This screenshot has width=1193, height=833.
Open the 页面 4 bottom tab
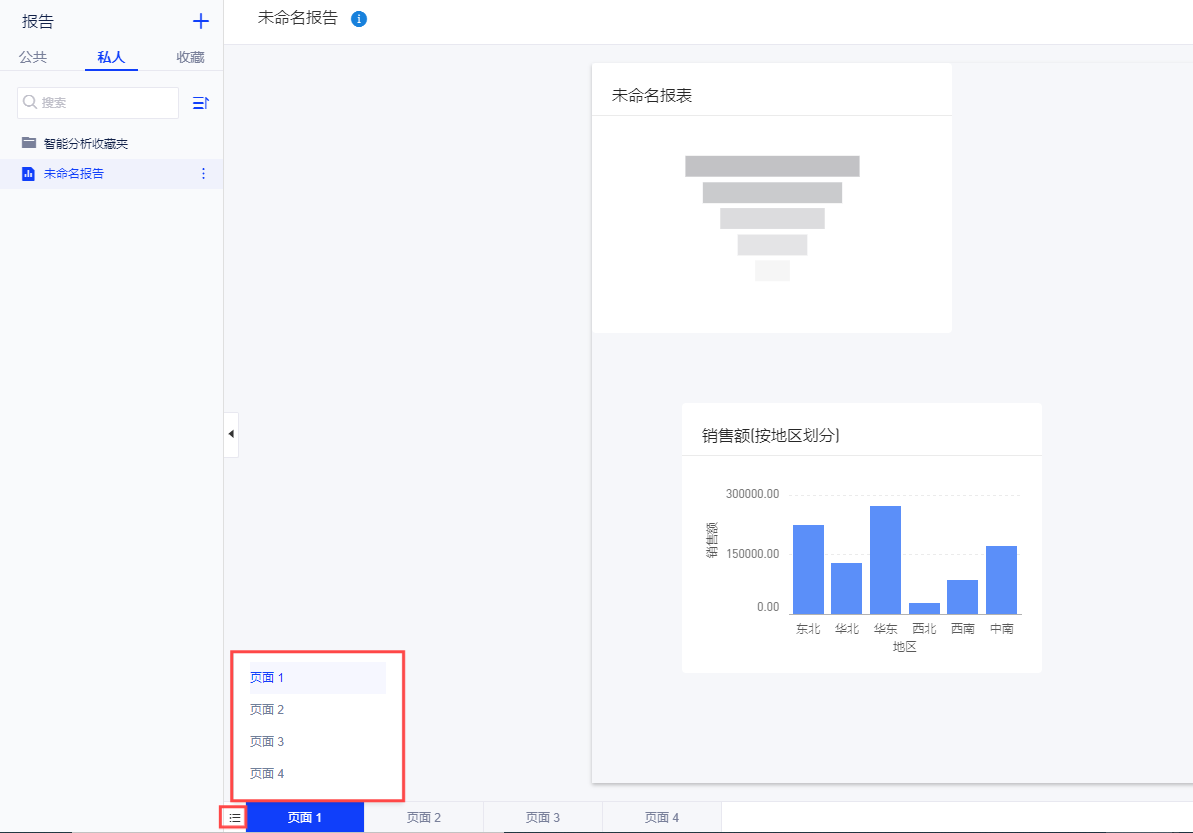[x=661, y=818]
